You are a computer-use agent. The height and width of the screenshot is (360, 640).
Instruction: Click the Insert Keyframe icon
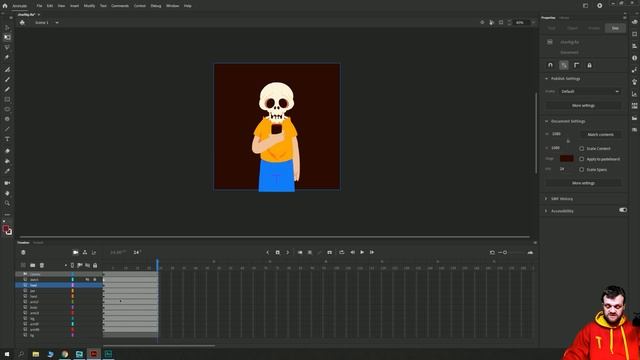coord(278,253)
